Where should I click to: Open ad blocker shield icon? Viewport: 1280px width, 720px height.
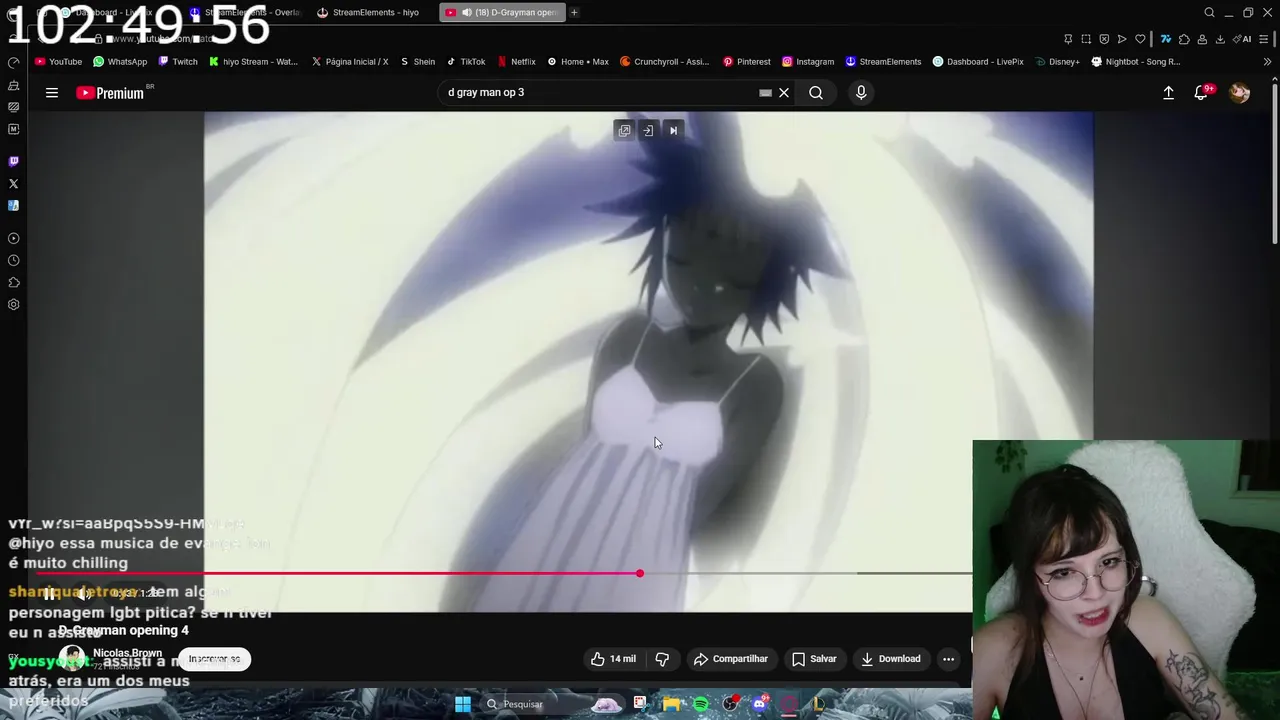click(x=1104, y=39)
